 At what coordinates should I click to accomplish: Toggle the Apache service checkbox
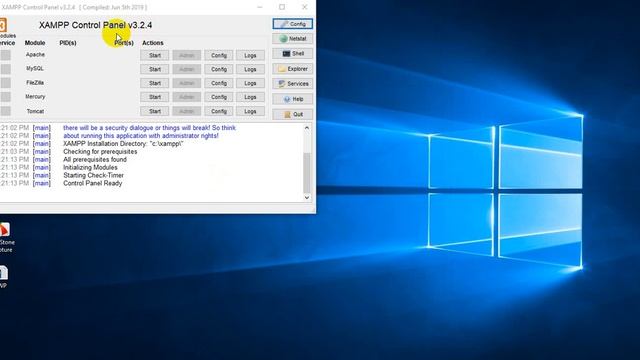(x=5, y=55)
